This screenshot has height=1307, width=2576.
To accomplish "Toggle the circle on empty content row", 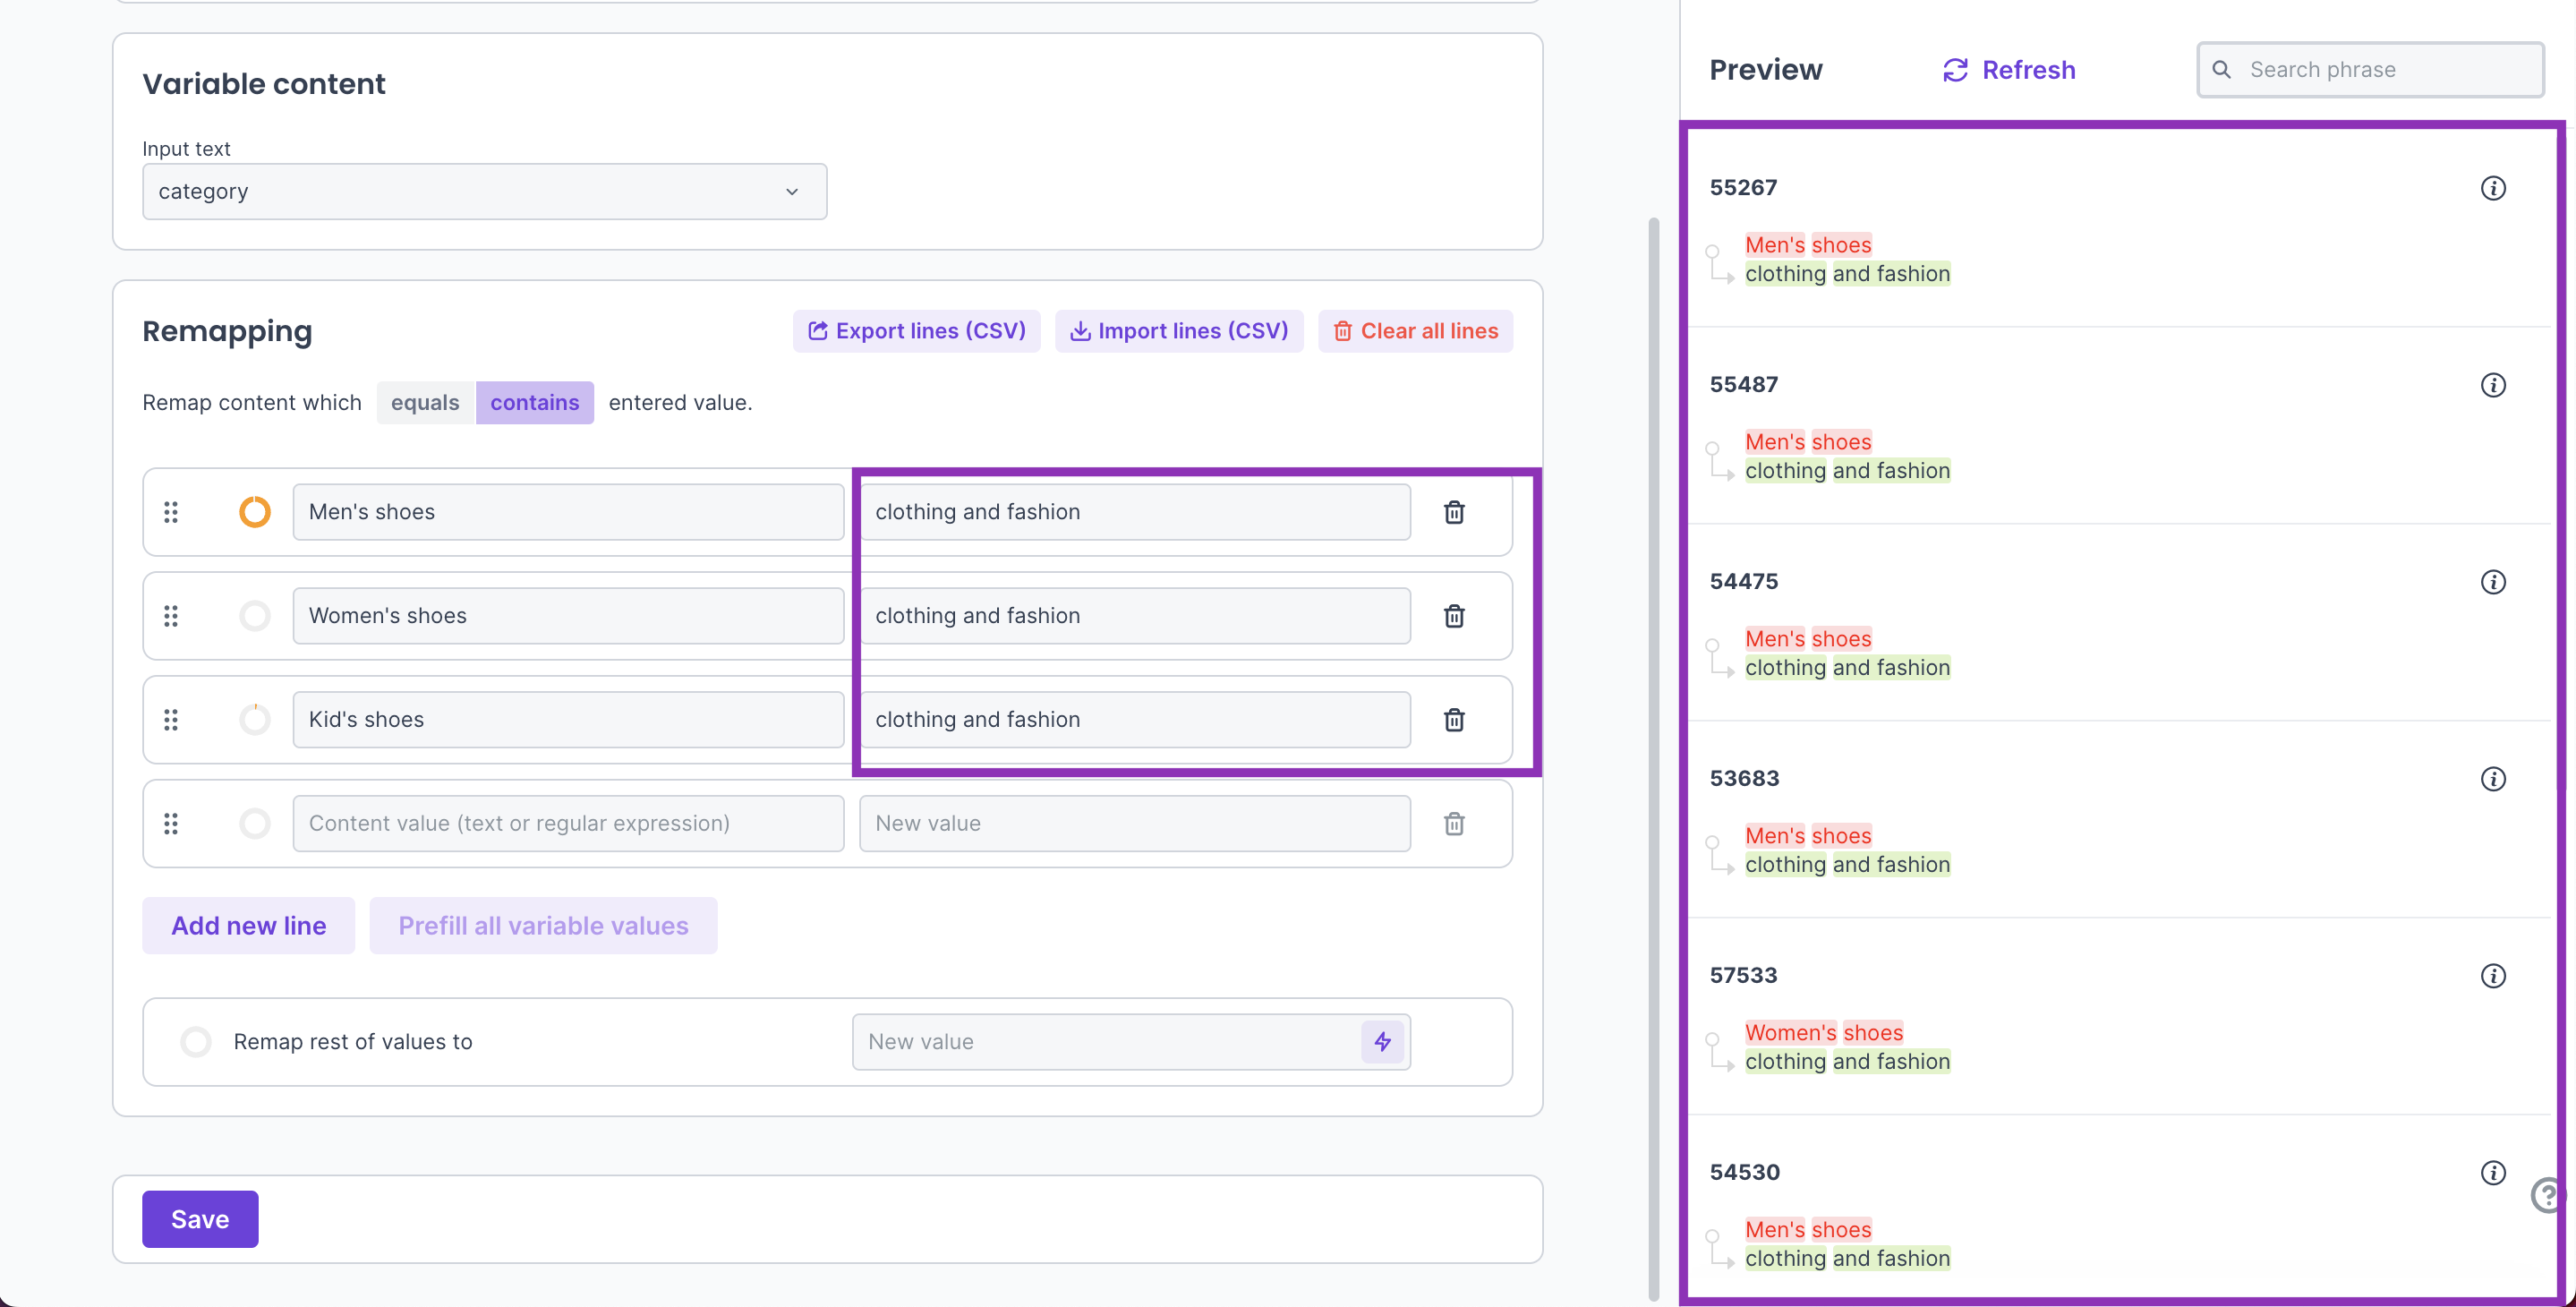I will coord(255,824).
